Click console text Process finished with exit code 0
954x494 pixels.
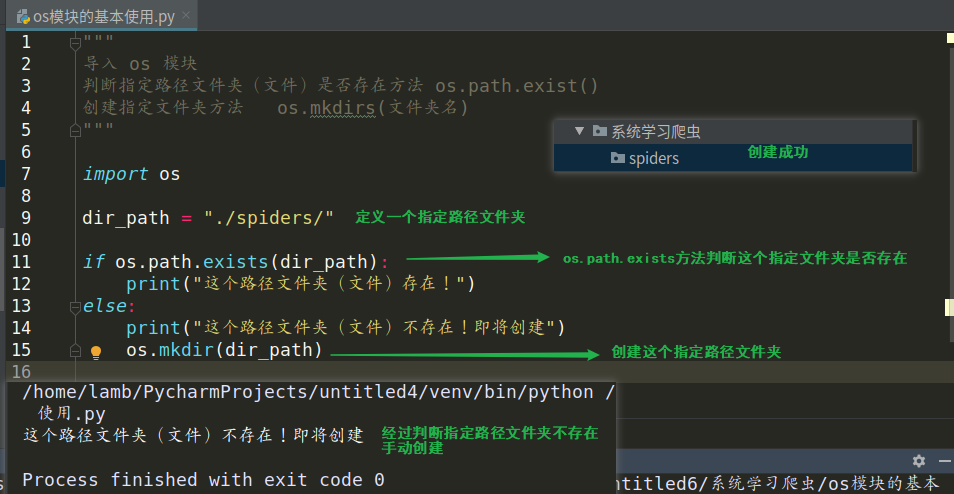[x=203, y=480]
